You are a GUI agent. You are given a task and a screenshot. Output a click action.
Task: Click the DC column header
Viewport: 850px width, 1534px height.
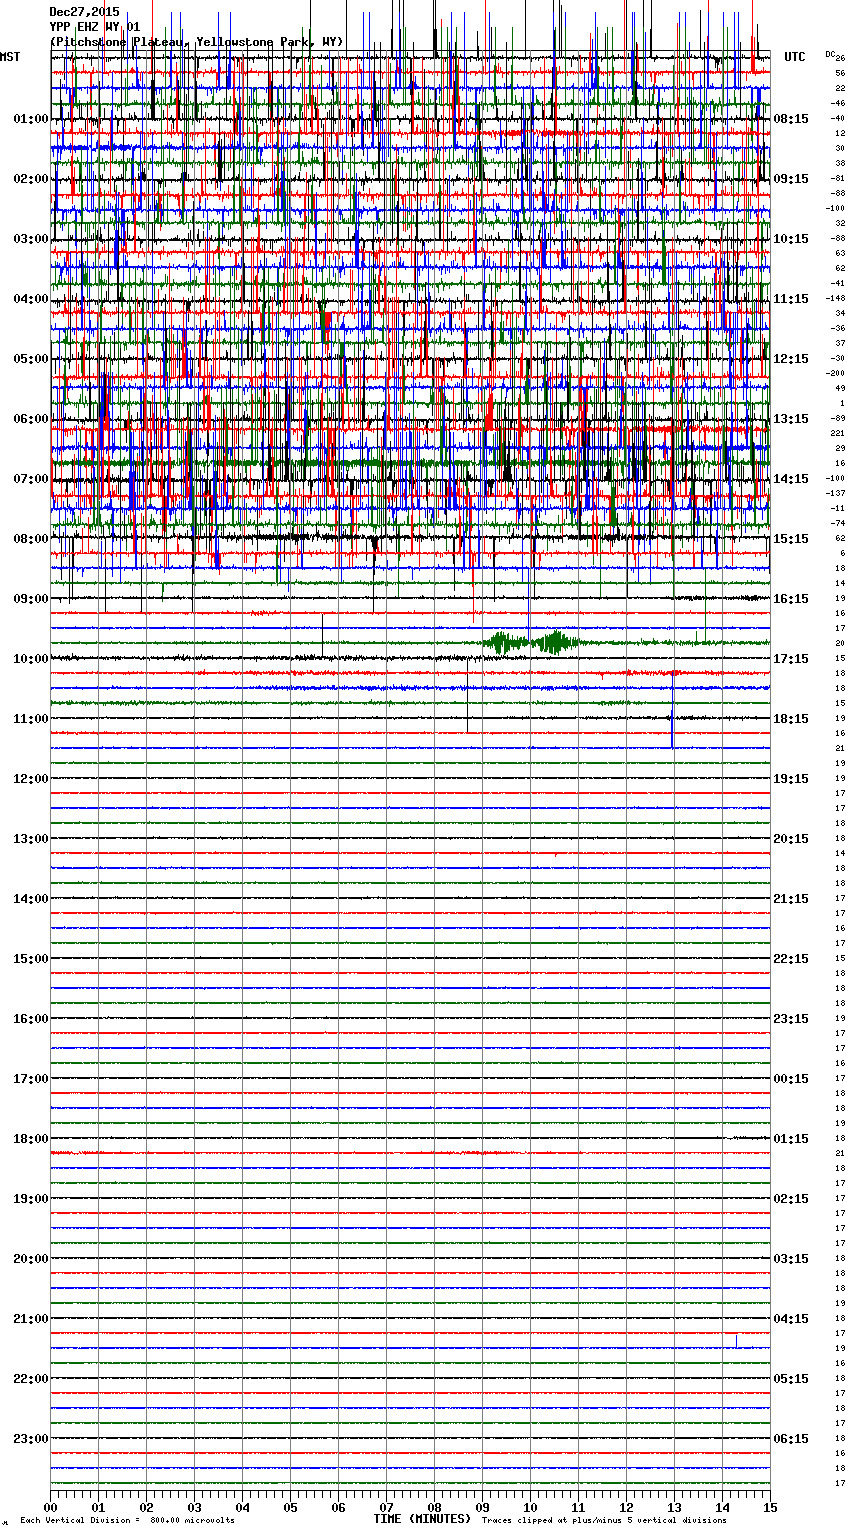(830, 54)
